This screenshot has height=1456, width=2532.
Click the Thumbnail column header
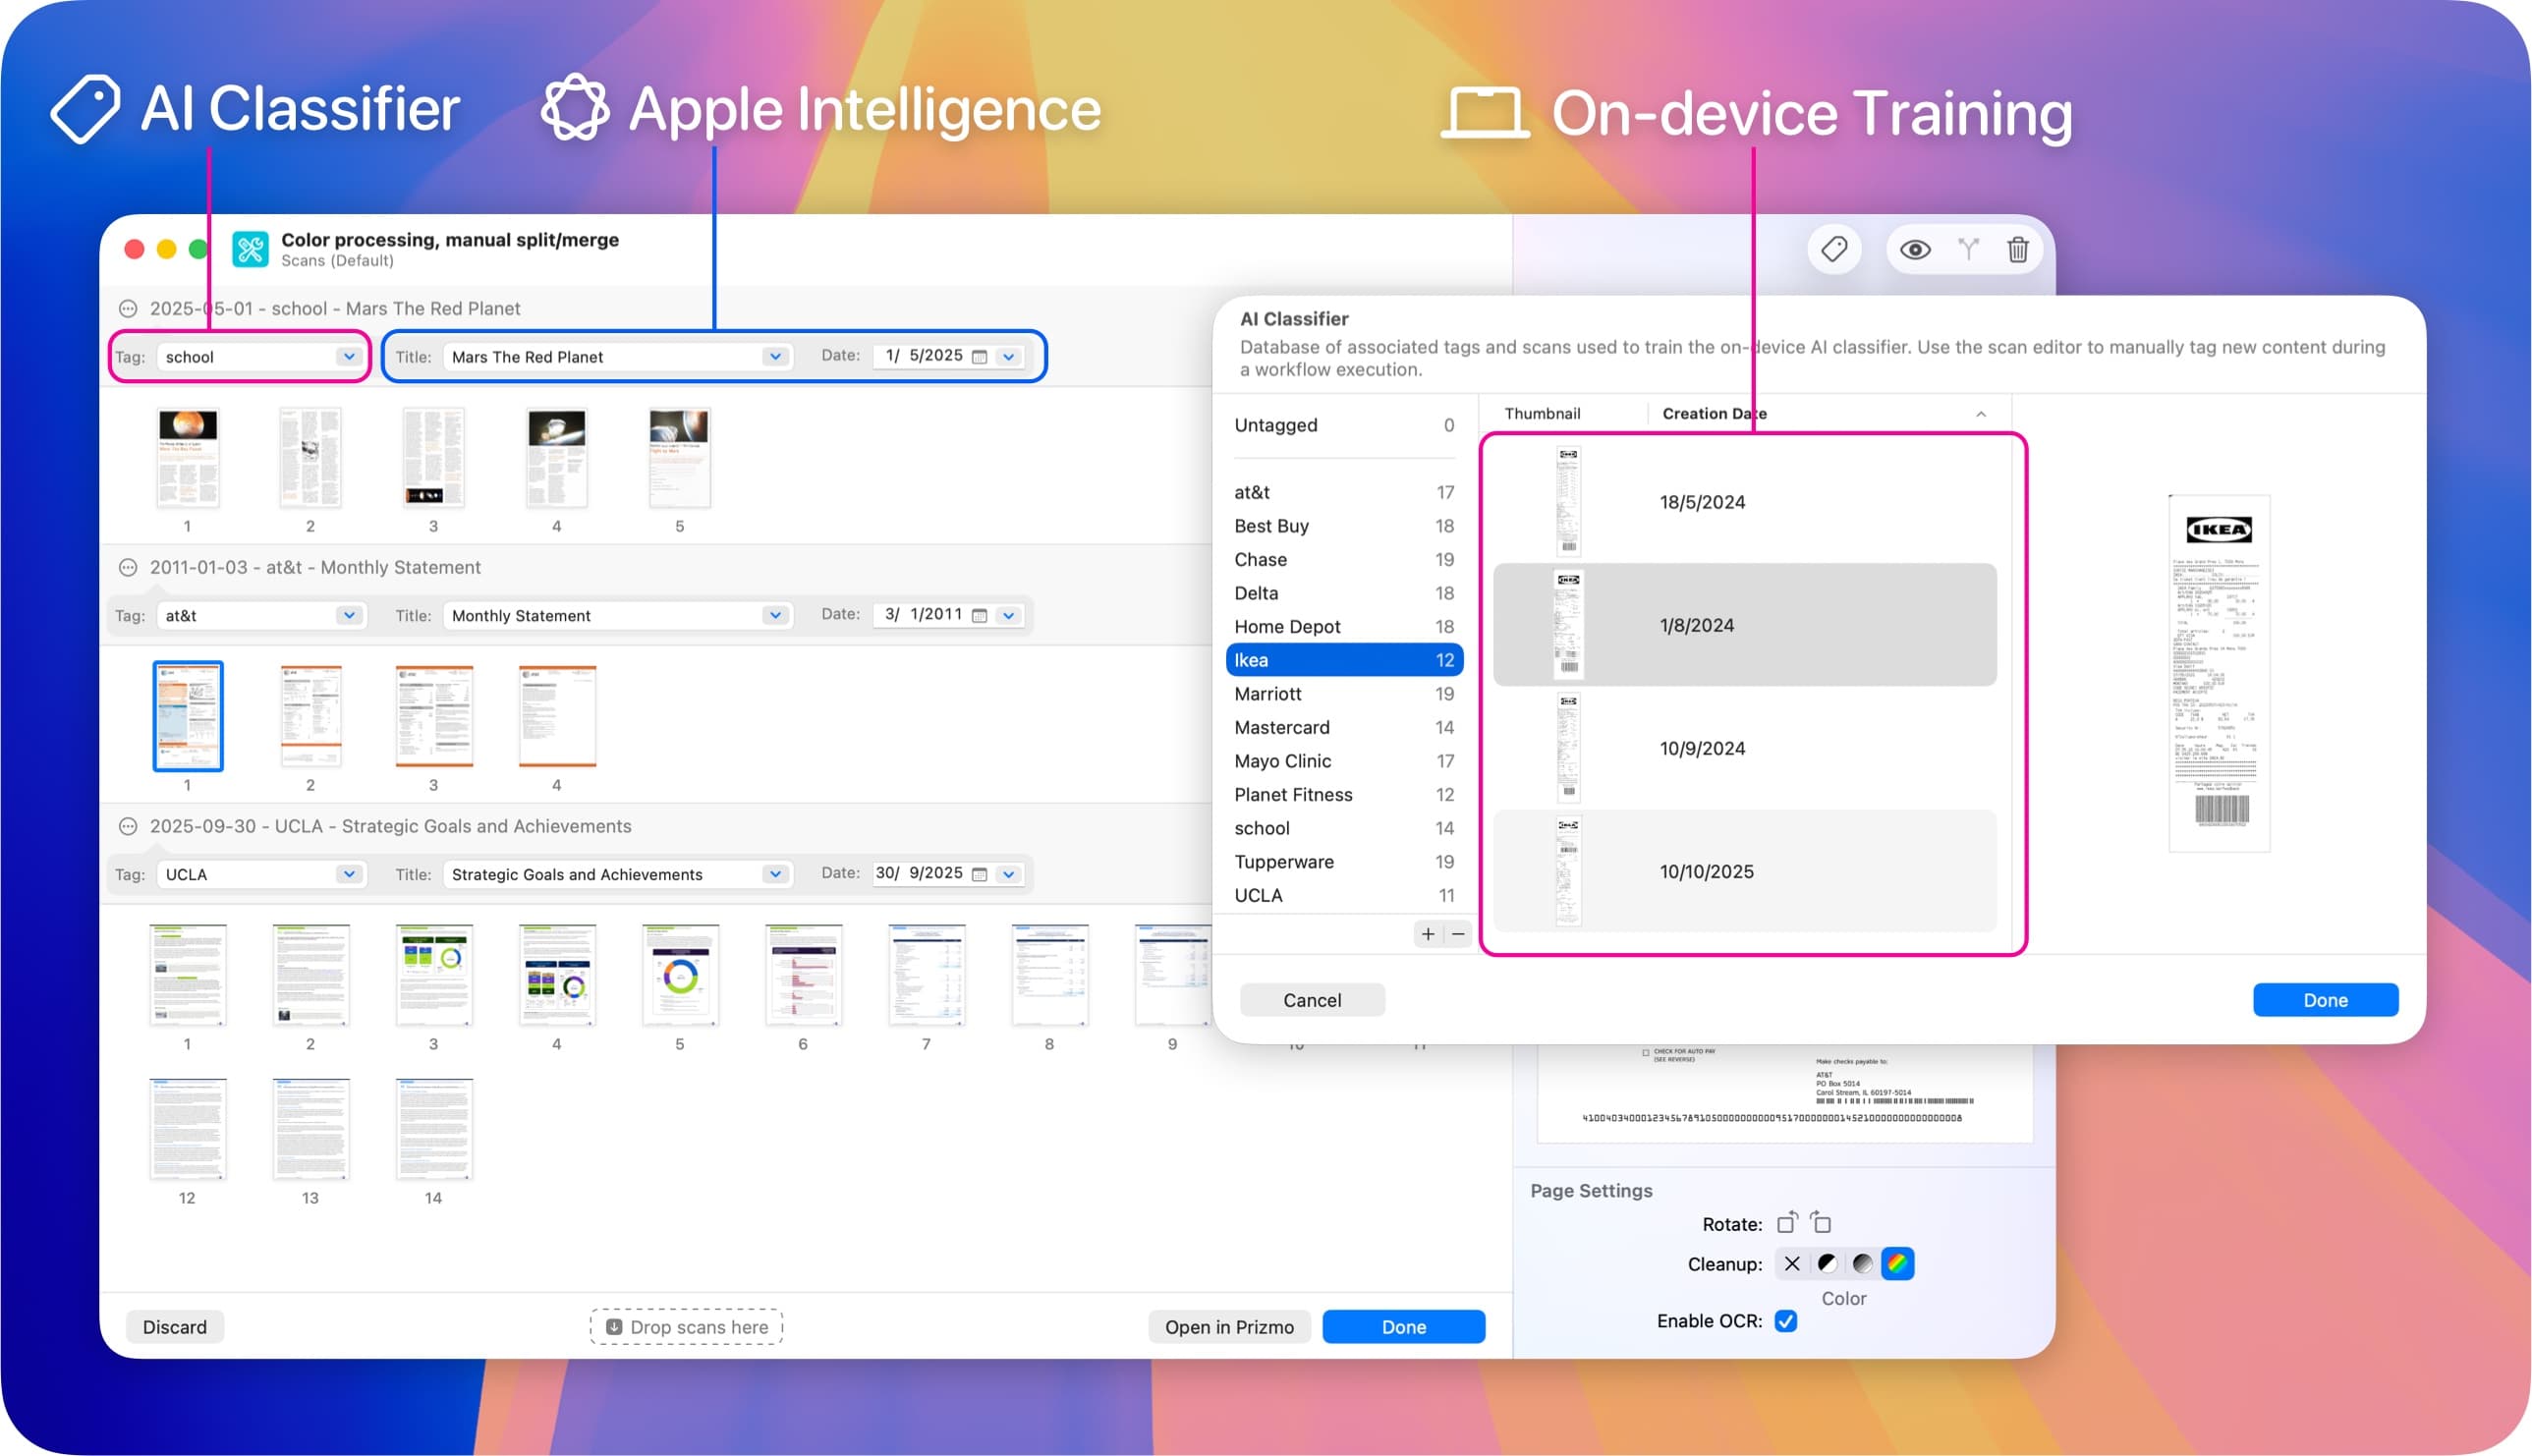(1541, 413)
